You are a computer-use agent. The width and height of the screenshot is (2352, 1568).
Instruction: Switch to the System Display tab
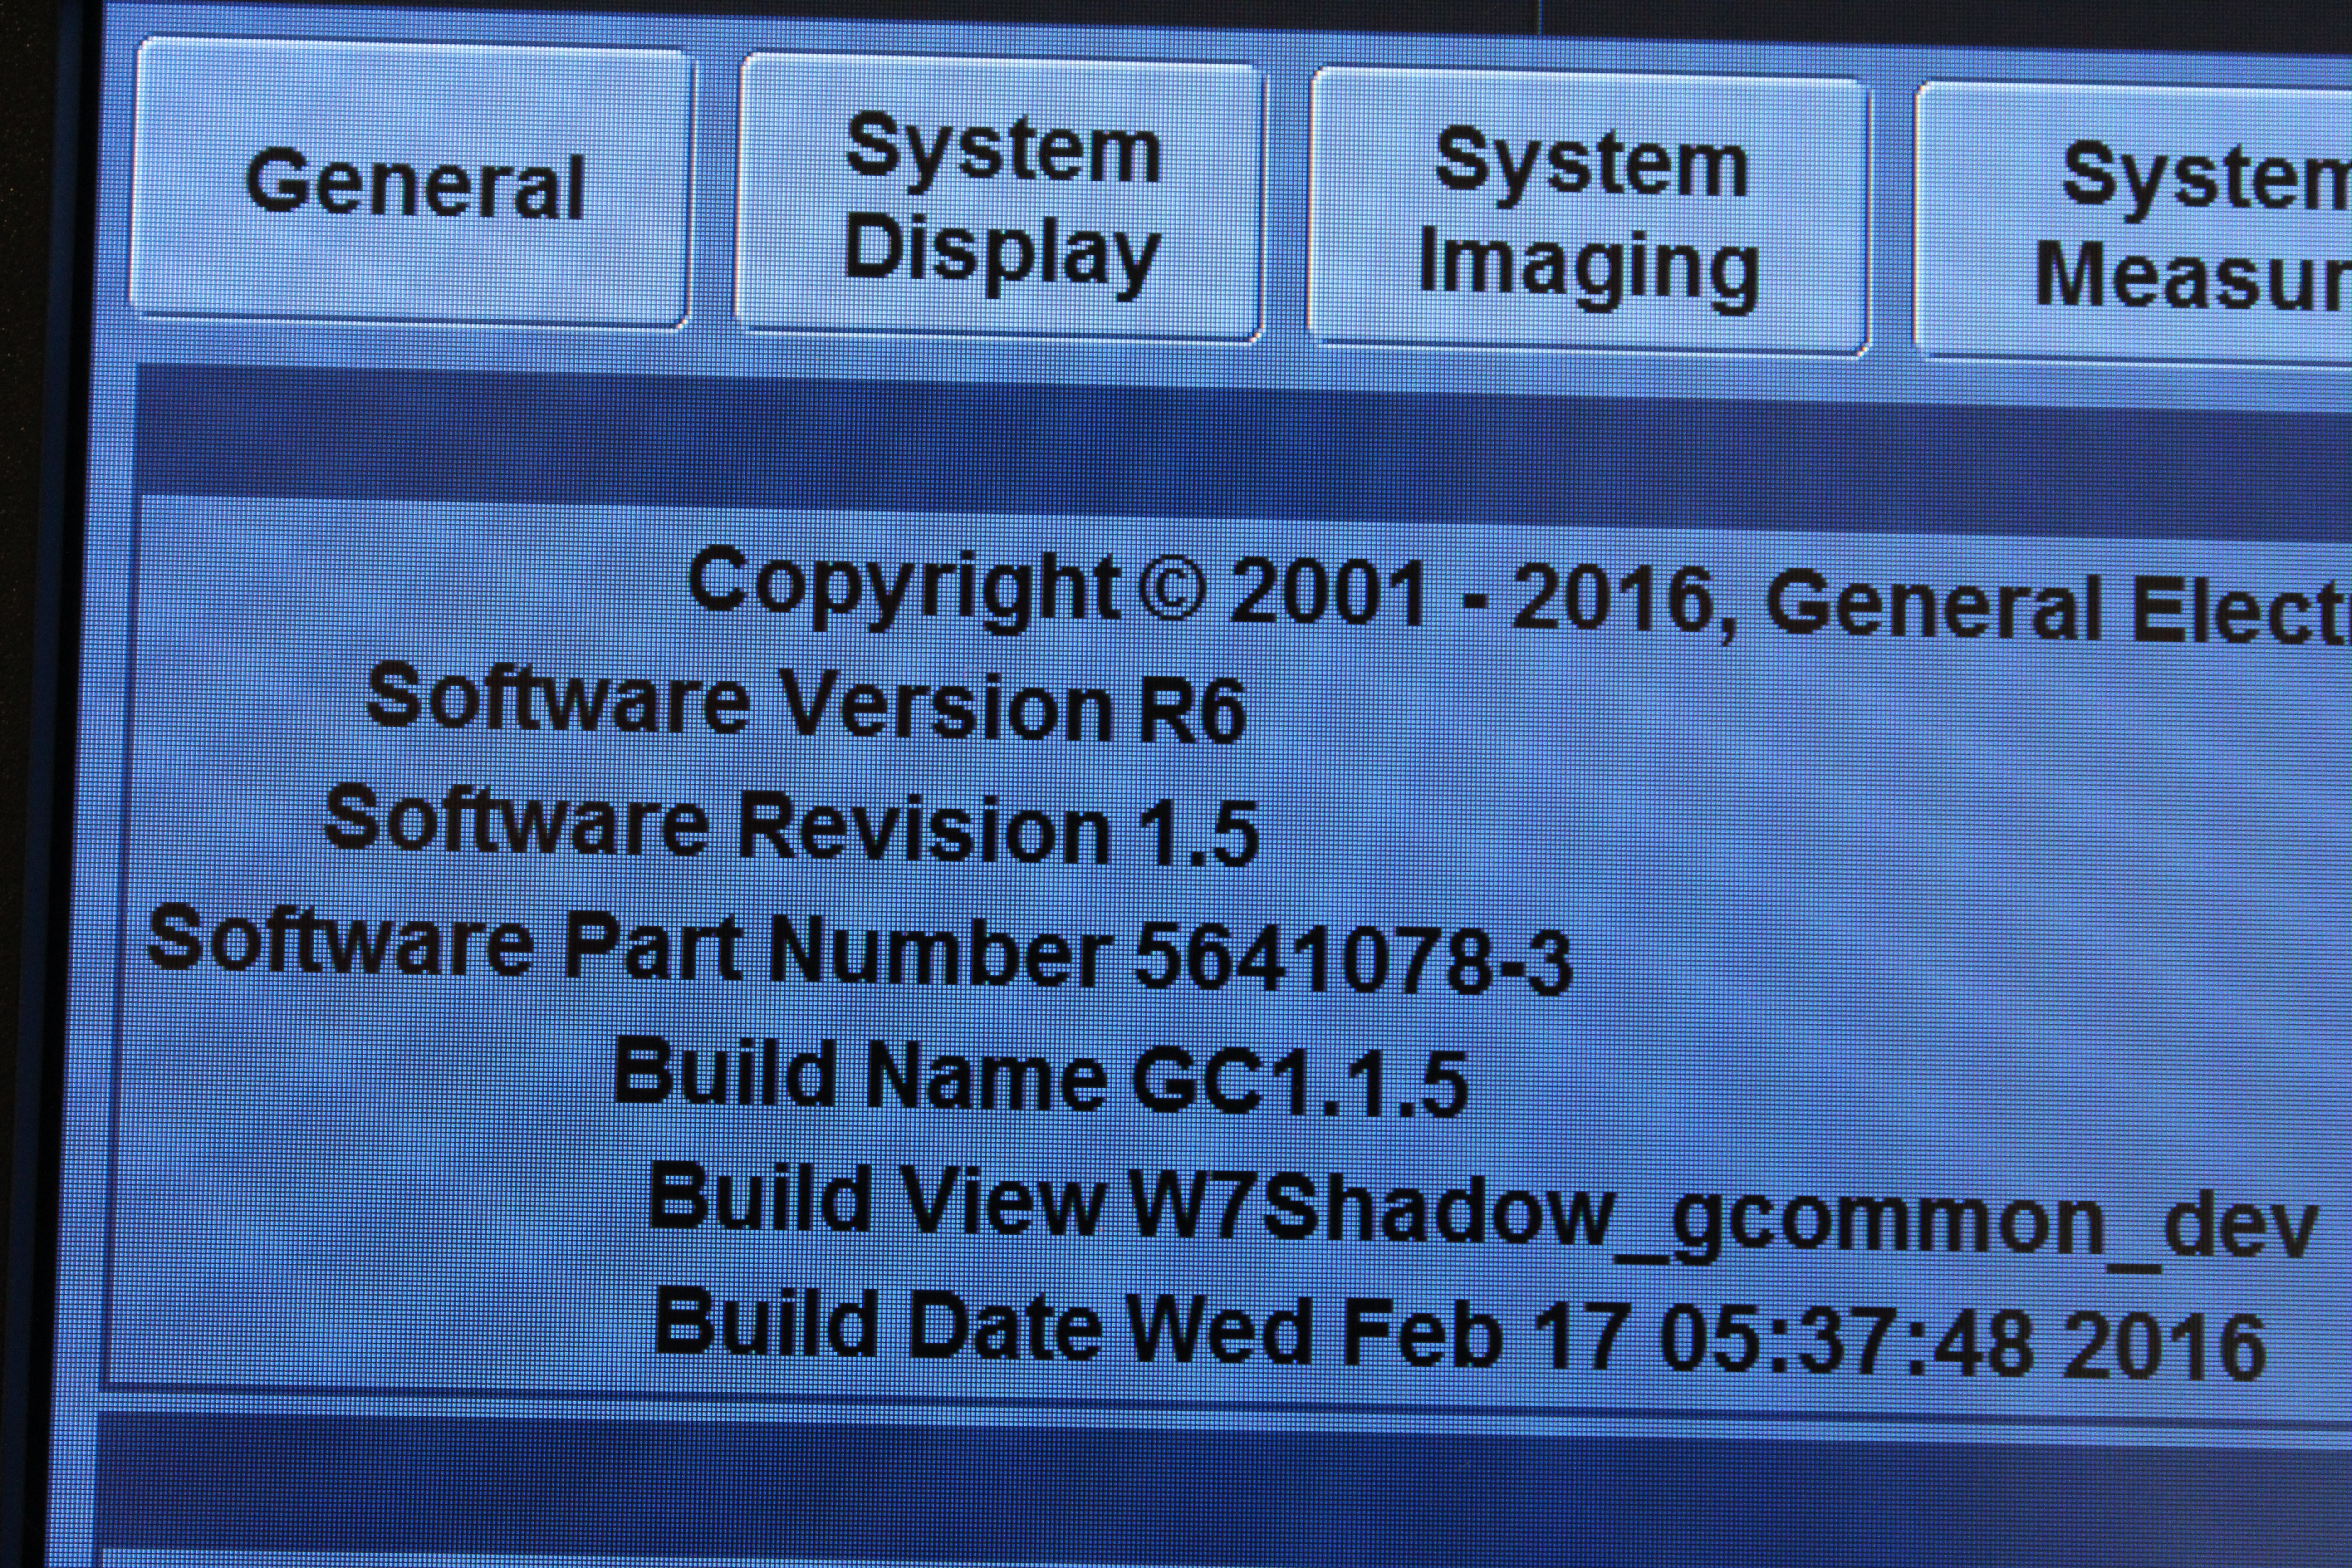pyautogui.click(x=1000, y=200)
